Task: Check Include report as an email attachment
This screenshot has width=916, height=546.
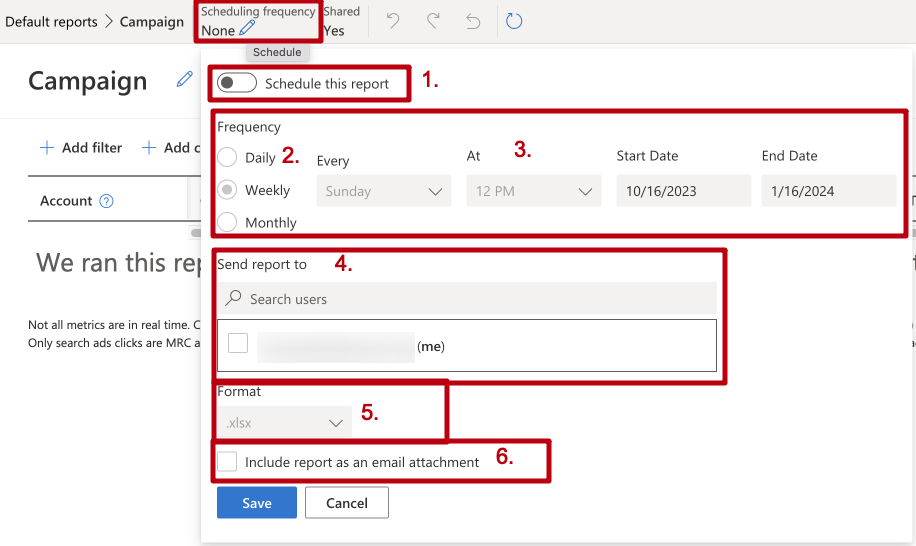Action: [x=227, y=461]
